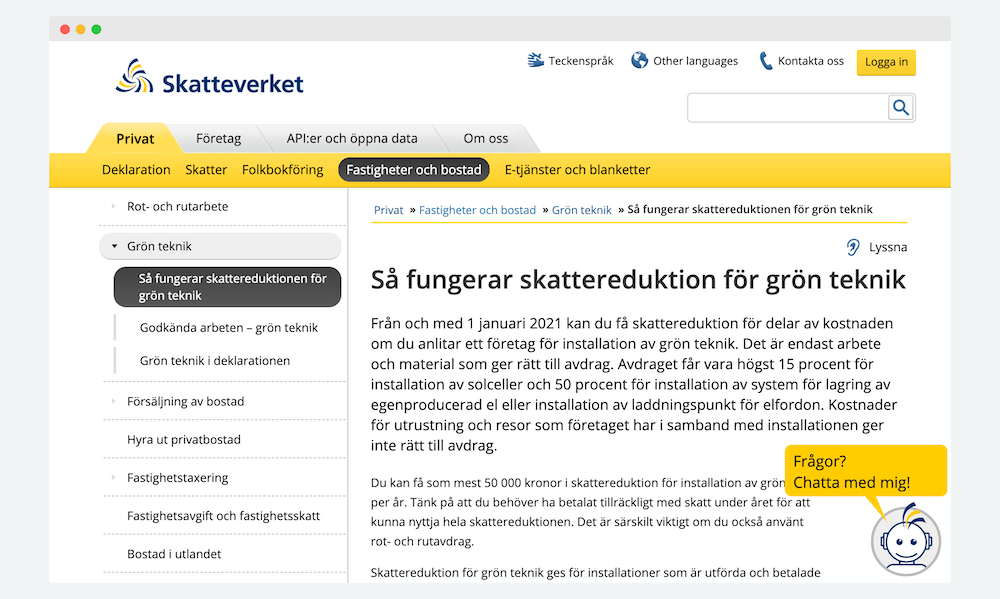Screen dimensions: 1000x599
Task: Open Bostad i utlandet sidebar link
Action: [174, 554]
